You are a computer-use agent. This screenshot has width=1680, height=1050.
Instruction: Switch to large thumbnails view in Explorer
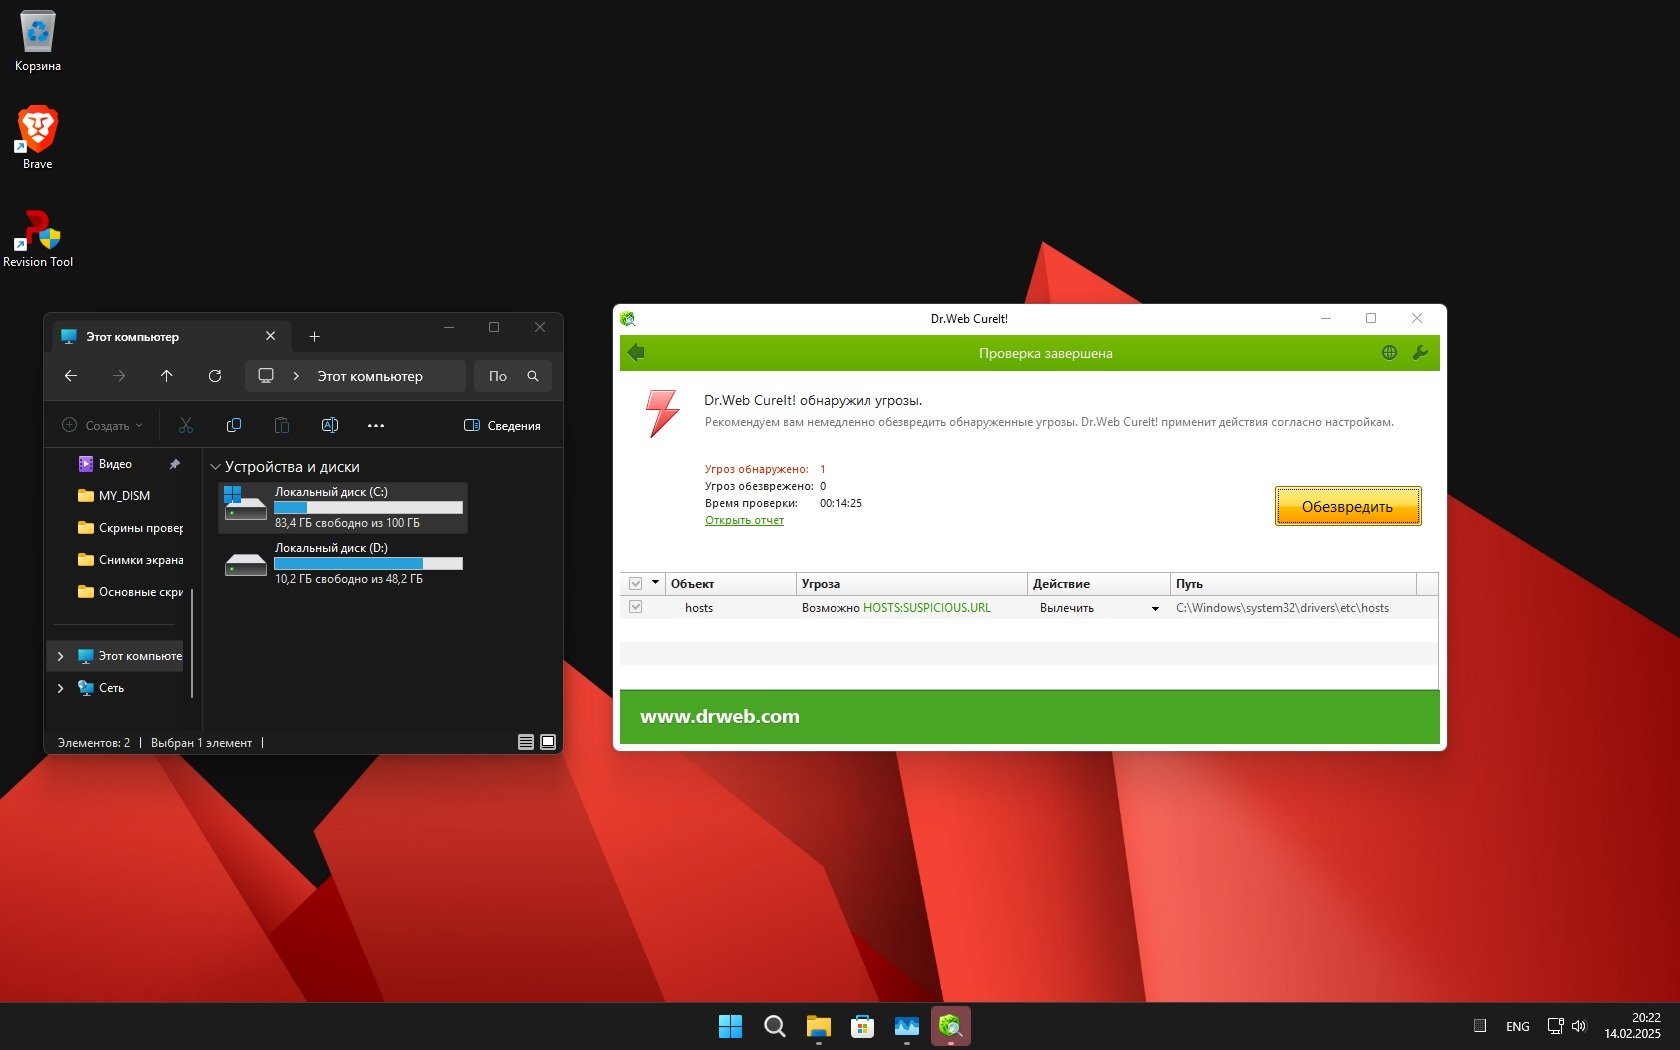548,742
